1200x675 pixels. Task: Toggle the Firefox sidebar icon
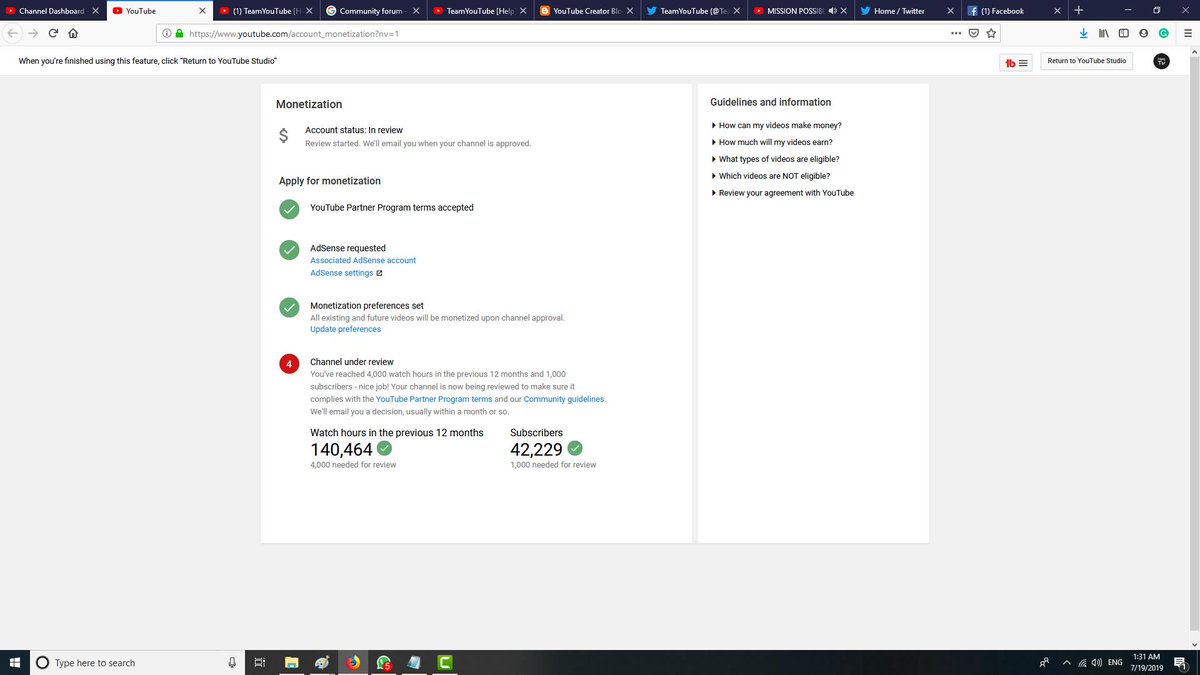pyautogui.click(x=1124, y=32)
